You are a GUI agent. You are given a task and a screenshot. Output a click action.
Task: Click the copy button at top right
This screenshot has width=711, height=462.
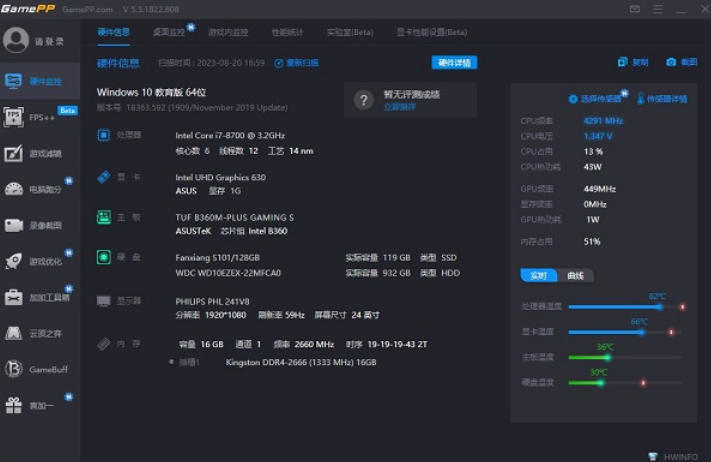pyautogui.click(x=633, y=62)
